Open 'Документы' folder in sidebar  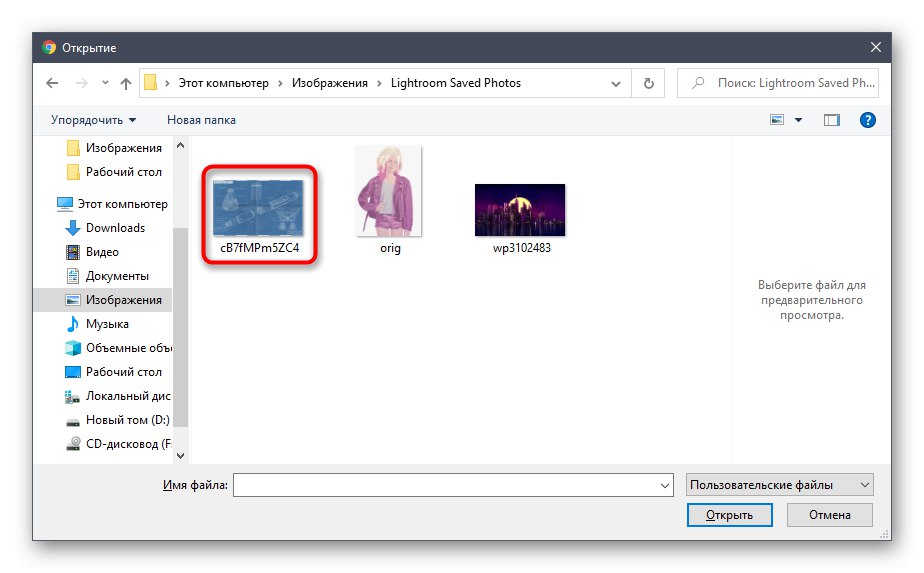[x=107, y=276]
